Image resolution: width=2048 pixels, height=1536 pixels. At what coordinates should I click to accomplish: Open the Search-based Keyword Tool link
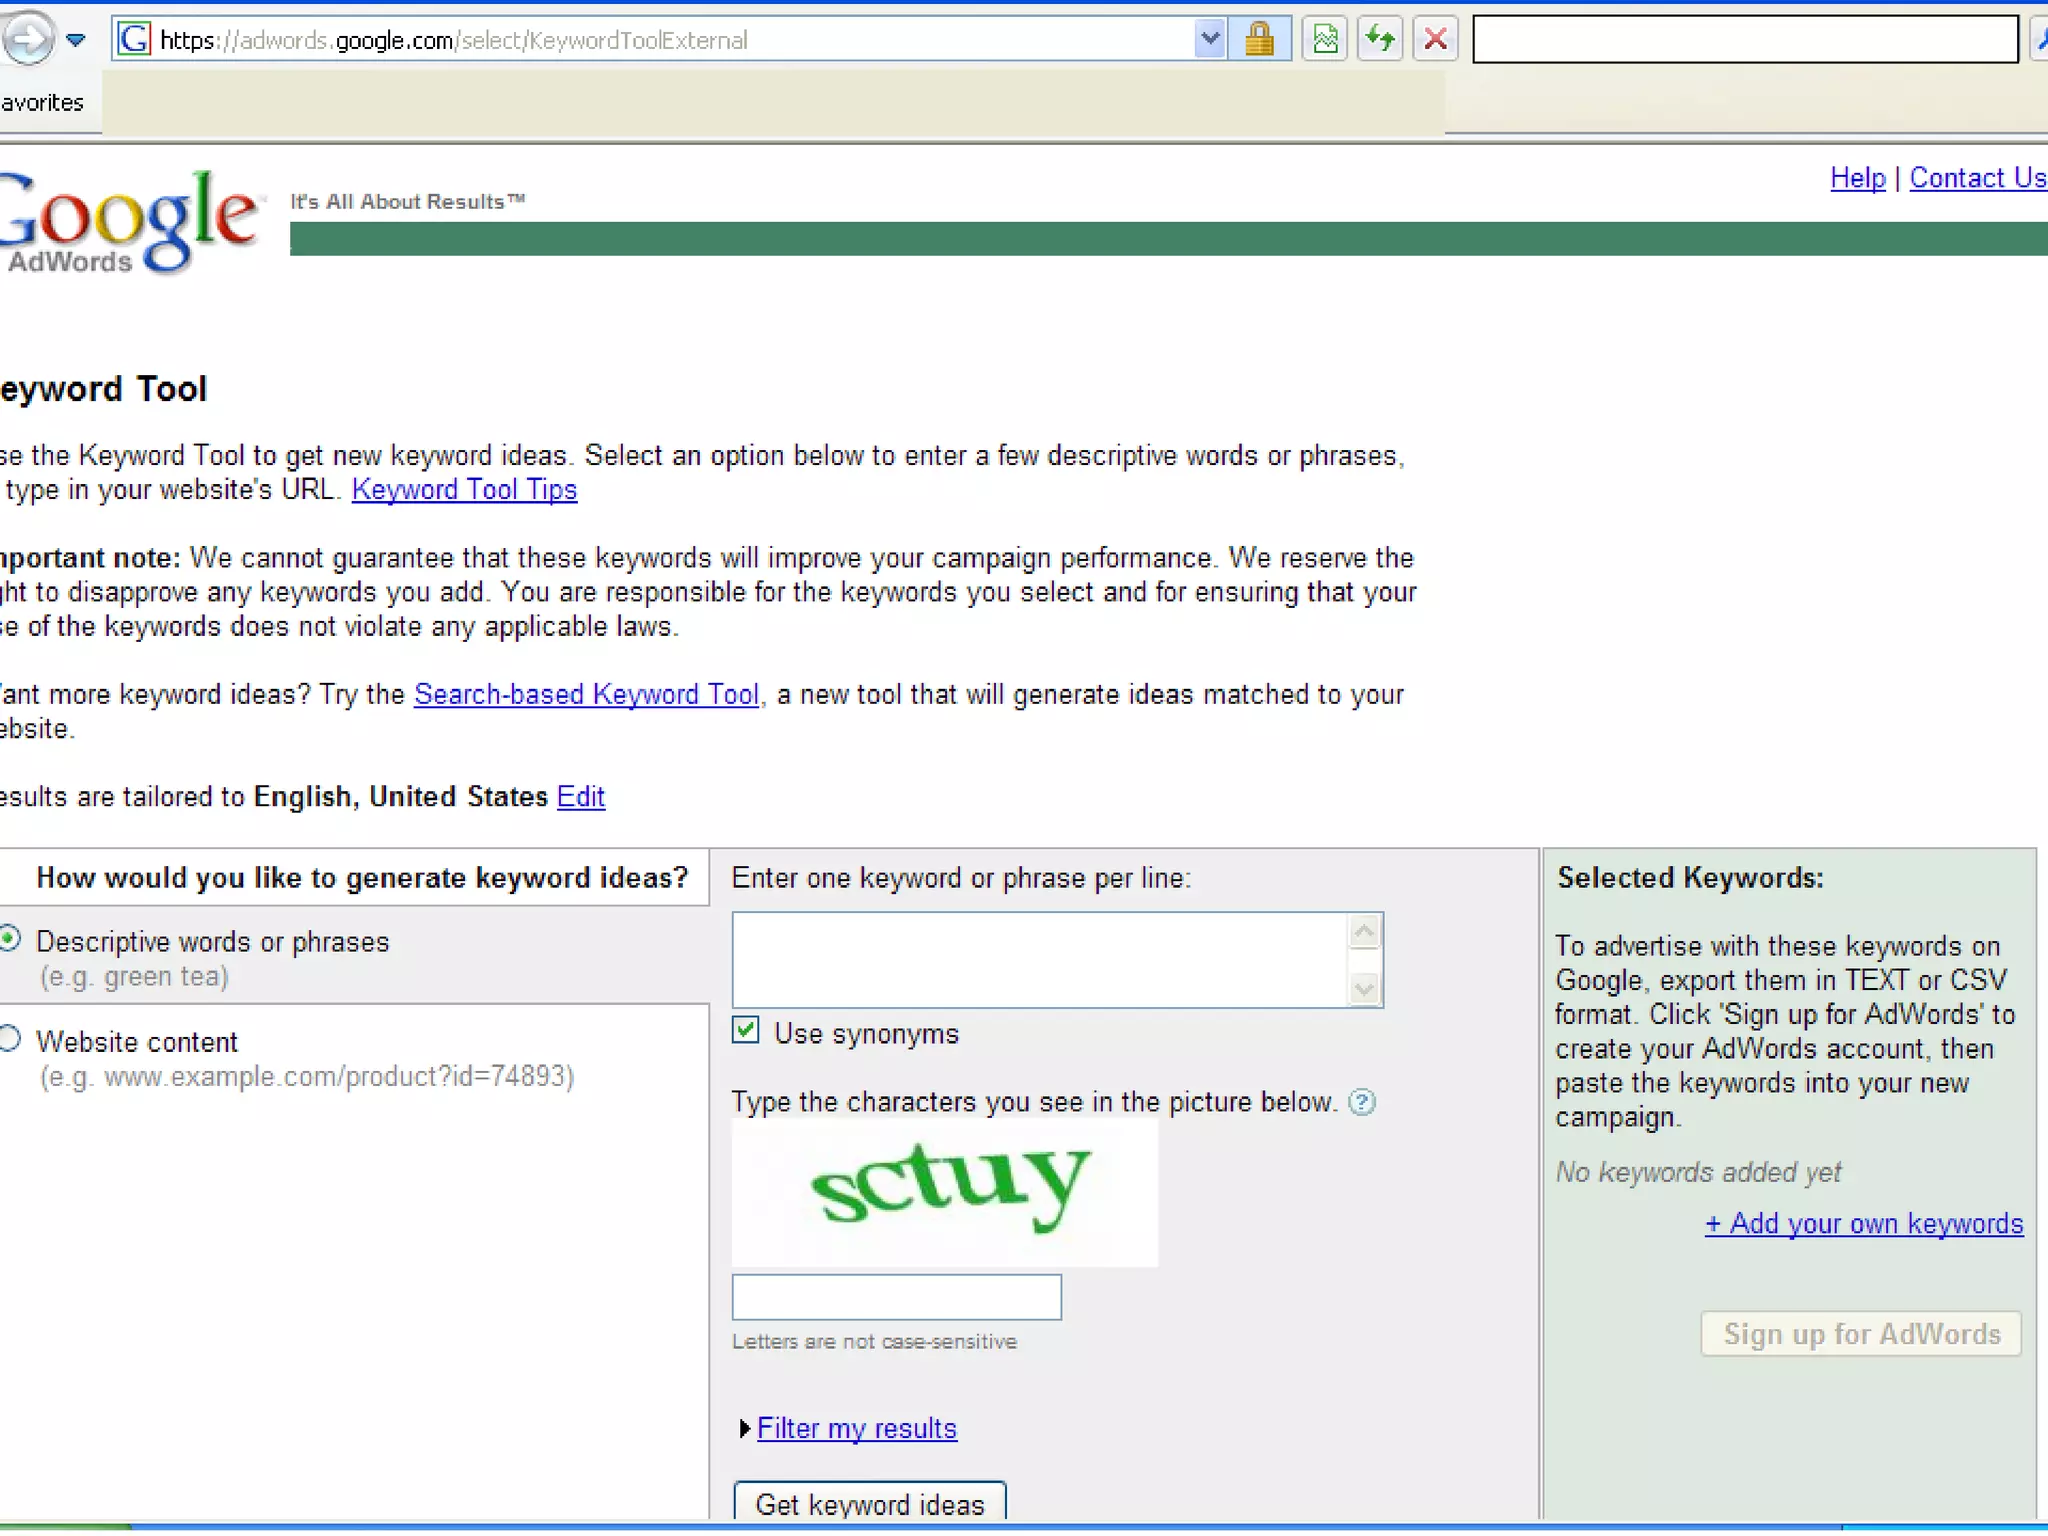[586, 694]
